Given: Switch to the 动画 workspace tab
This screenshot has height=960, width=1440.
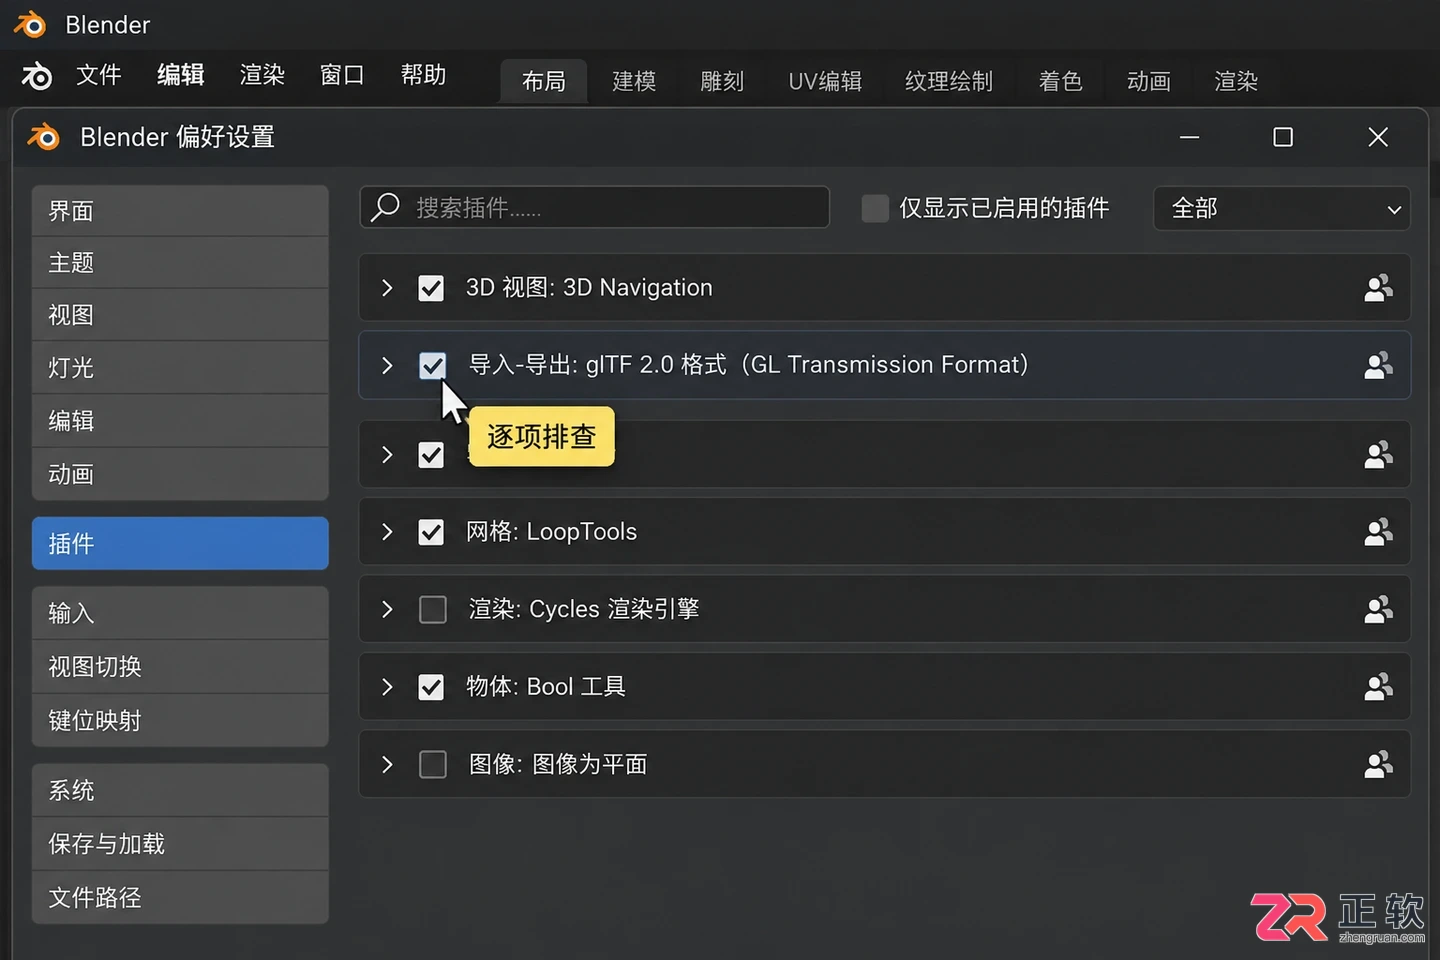Looking at the screenshot, I should tap(1148, 81).
